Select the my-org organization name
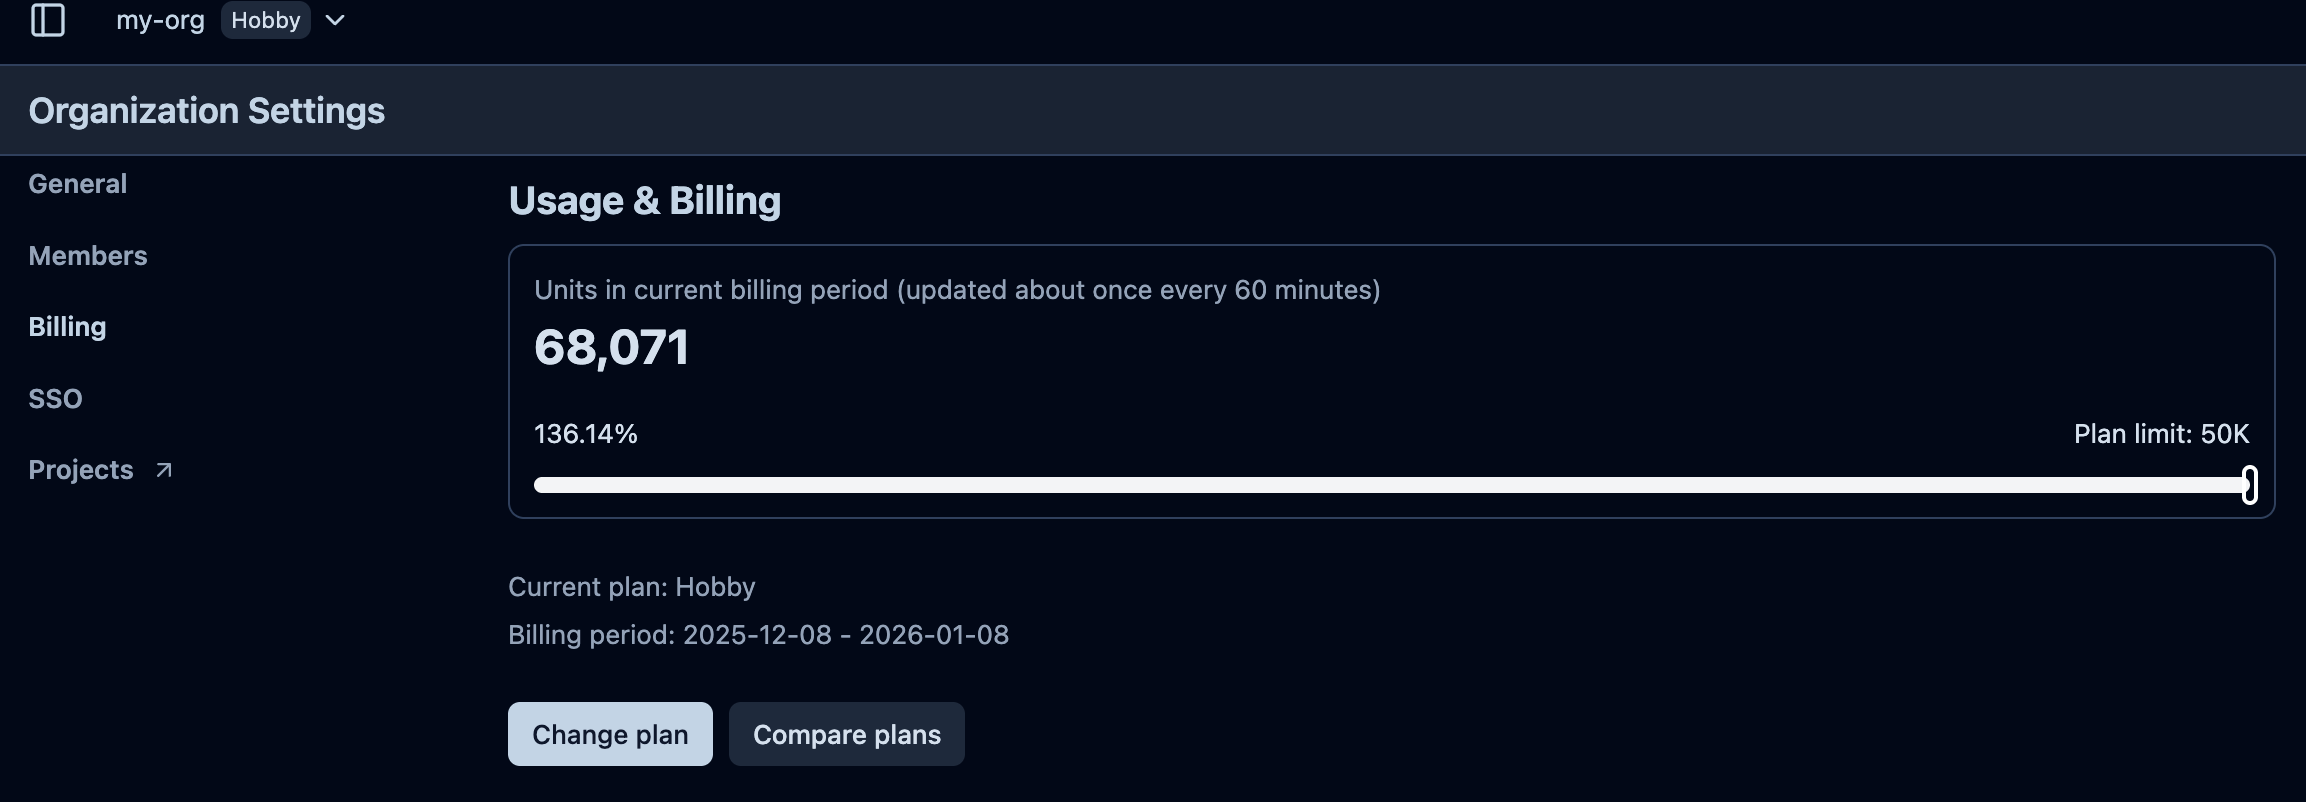 pyautogui.click(x=160, y=20)
